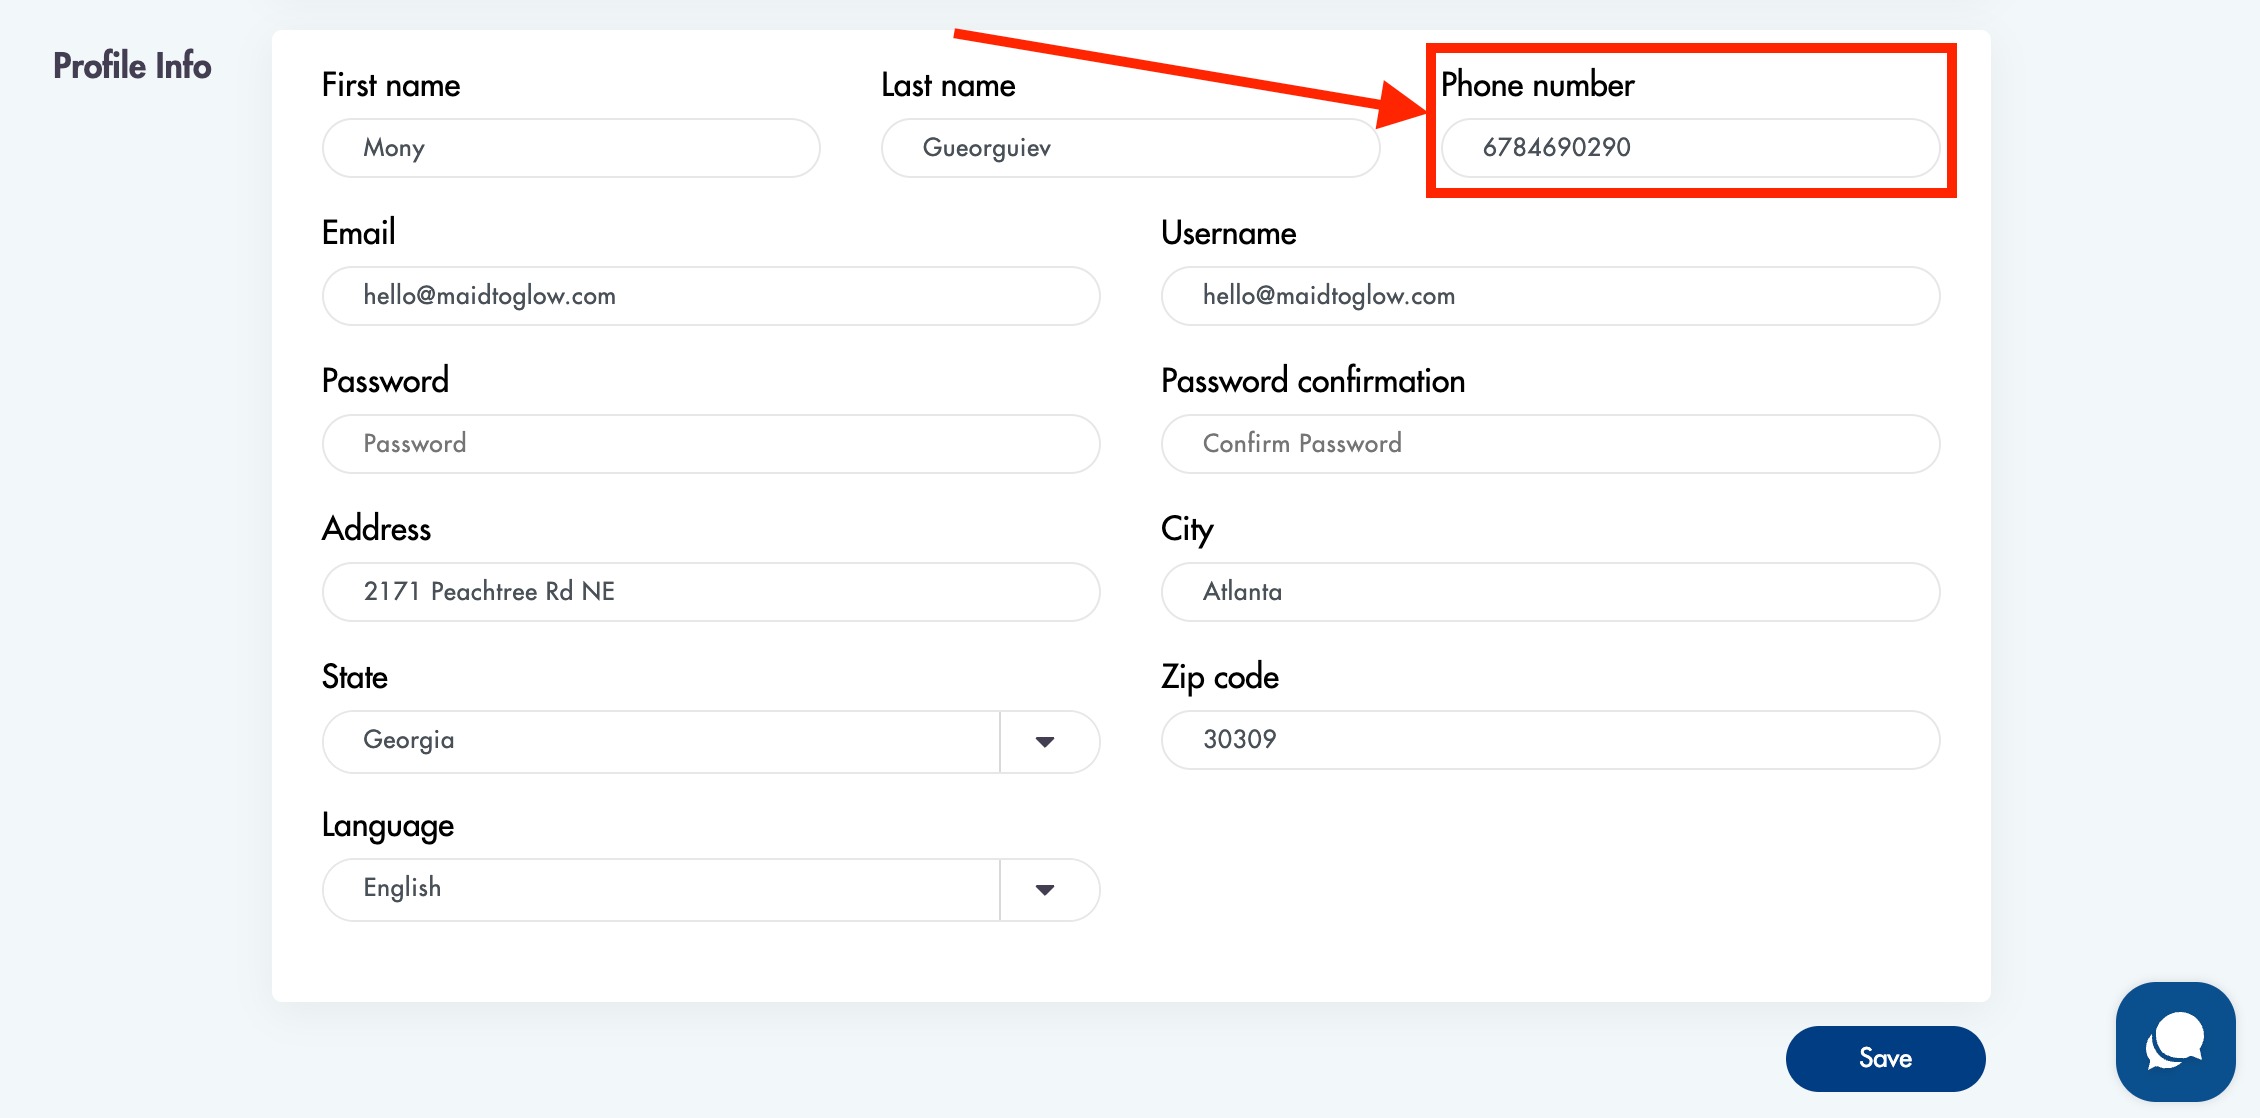Screen dimensions: 2260x1118
Task: Click the Phone number label
Action: tap(1537, 85)
